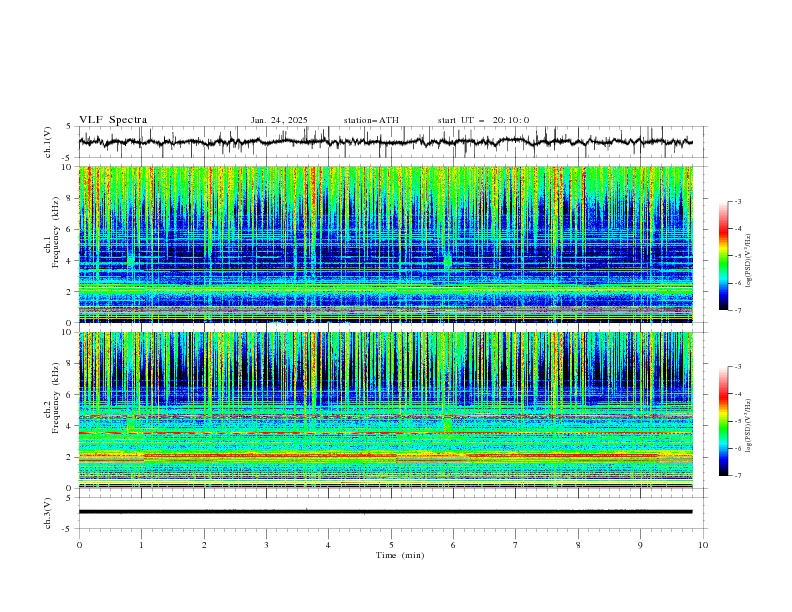Click the 'station=ATH' label
Screen dimensions: 792x612
[x=371, y=120]
